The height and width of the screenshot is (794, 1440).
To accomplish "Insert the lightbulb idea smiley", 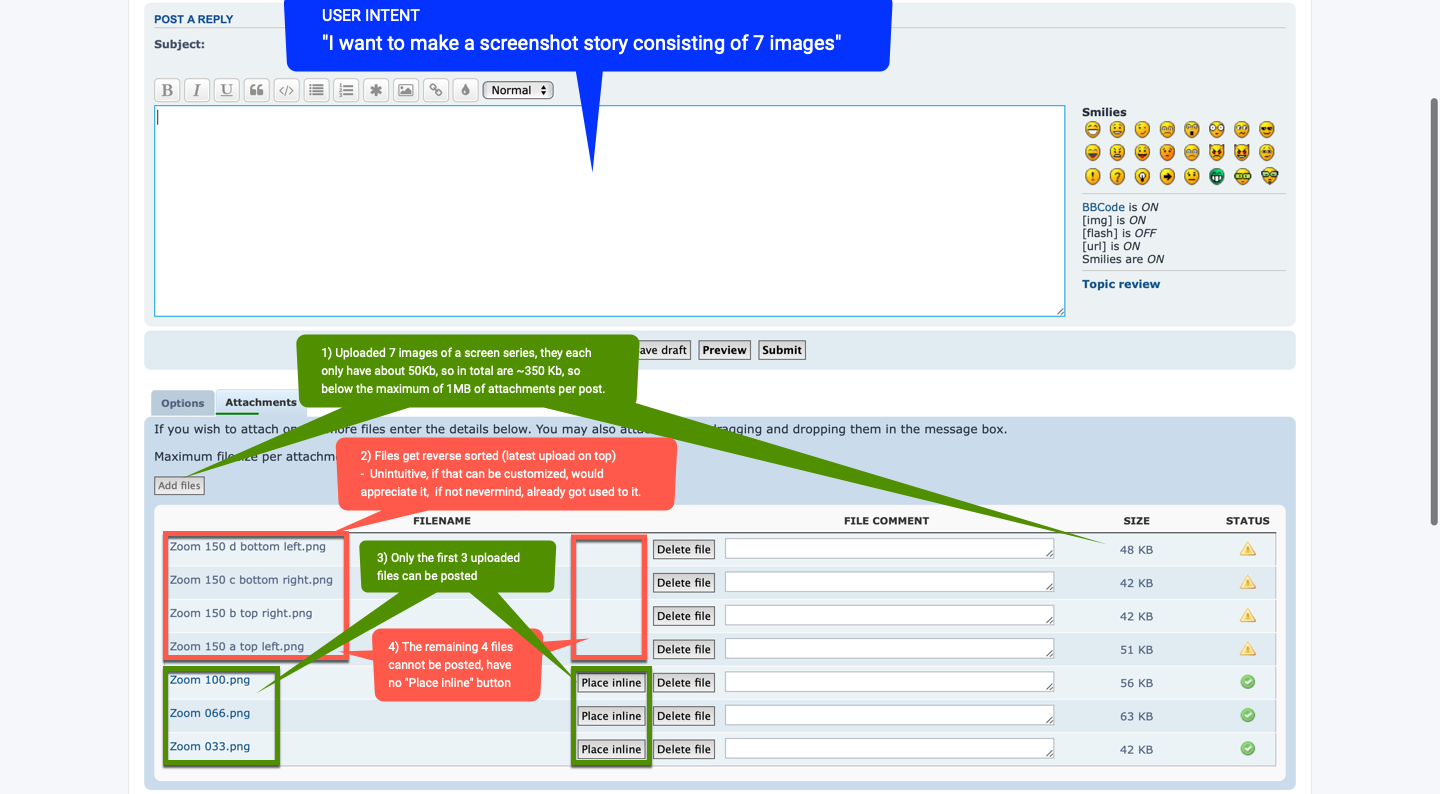I will [x=1142, y=176].
